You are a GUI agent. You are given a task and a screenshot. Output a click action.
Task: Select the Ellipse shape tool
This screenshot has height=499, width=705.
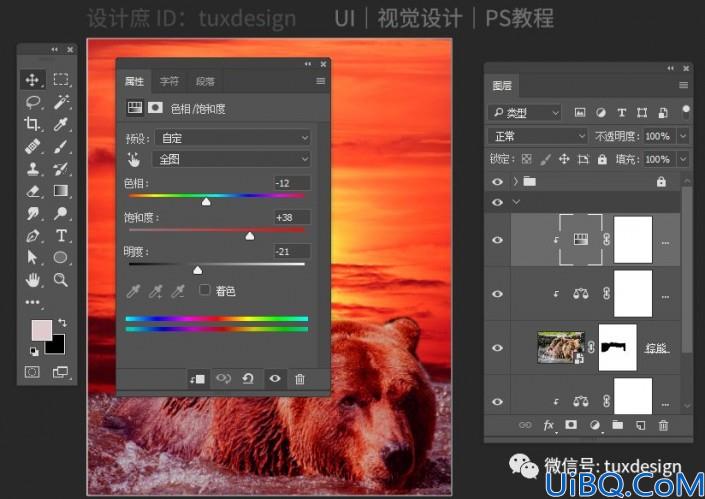(60, 257)
